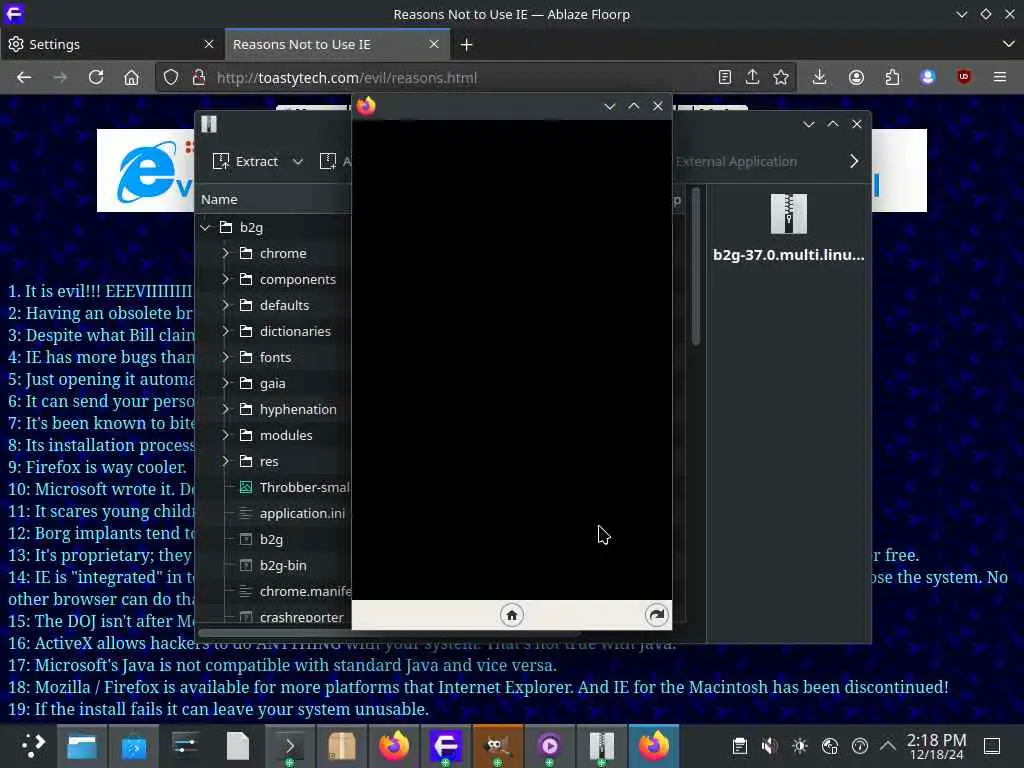
Task: Expand the hyphenation folder
Action: [225, 409]
